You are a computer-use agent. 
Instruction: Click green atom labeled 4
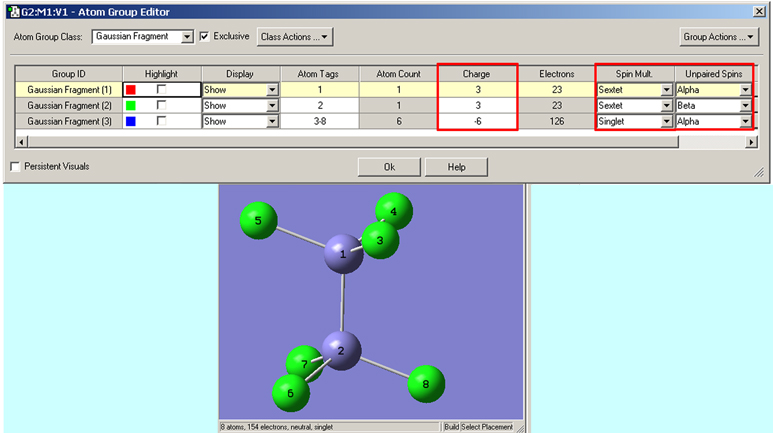pos(395,211)
